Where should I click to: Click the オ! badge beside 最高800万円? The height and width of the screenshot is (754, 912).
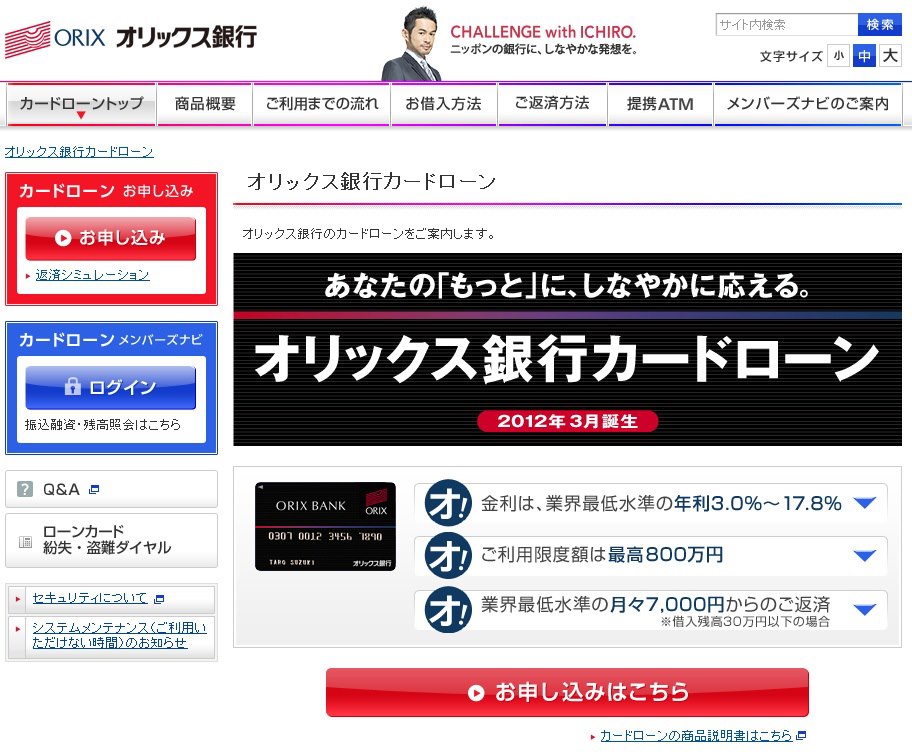point(447,556)
